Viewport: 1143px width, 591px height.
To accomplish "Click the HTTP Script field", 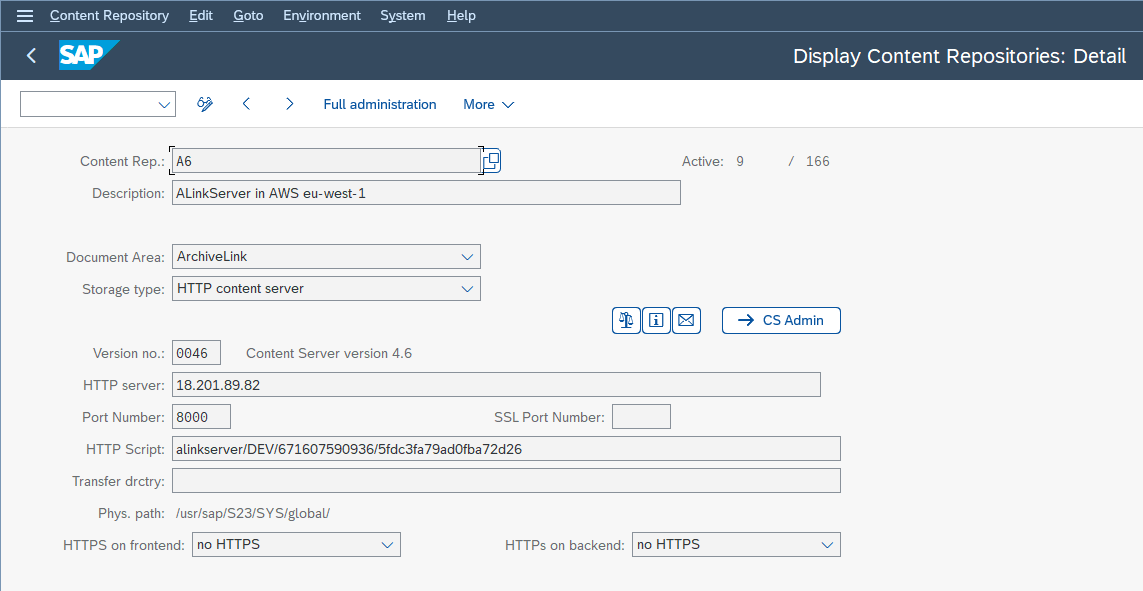I will click(506, 449).
